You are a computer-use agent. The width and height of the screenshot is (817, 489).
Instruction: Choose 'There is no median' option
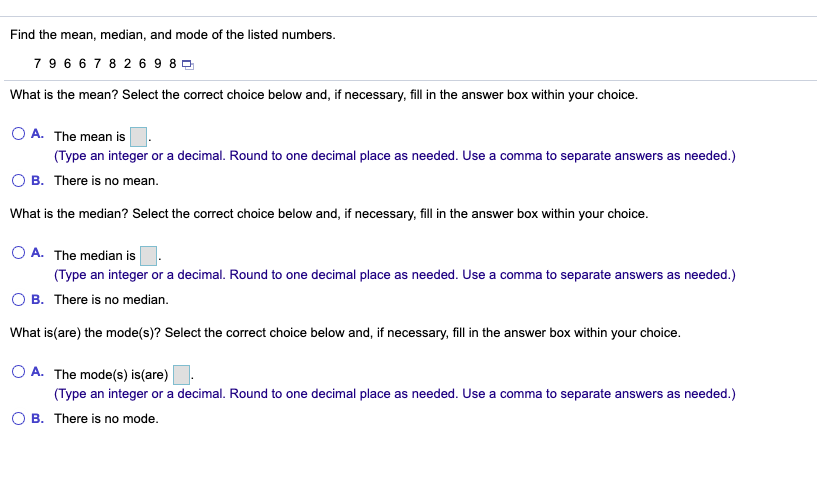click(18, 299)
